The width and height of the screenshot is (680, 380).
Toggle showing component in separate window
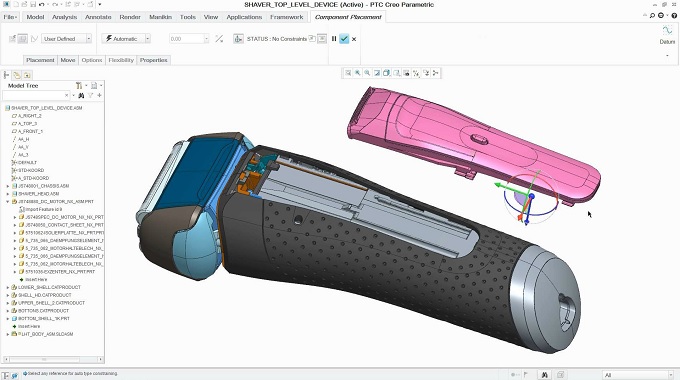[x=312, y=39]
